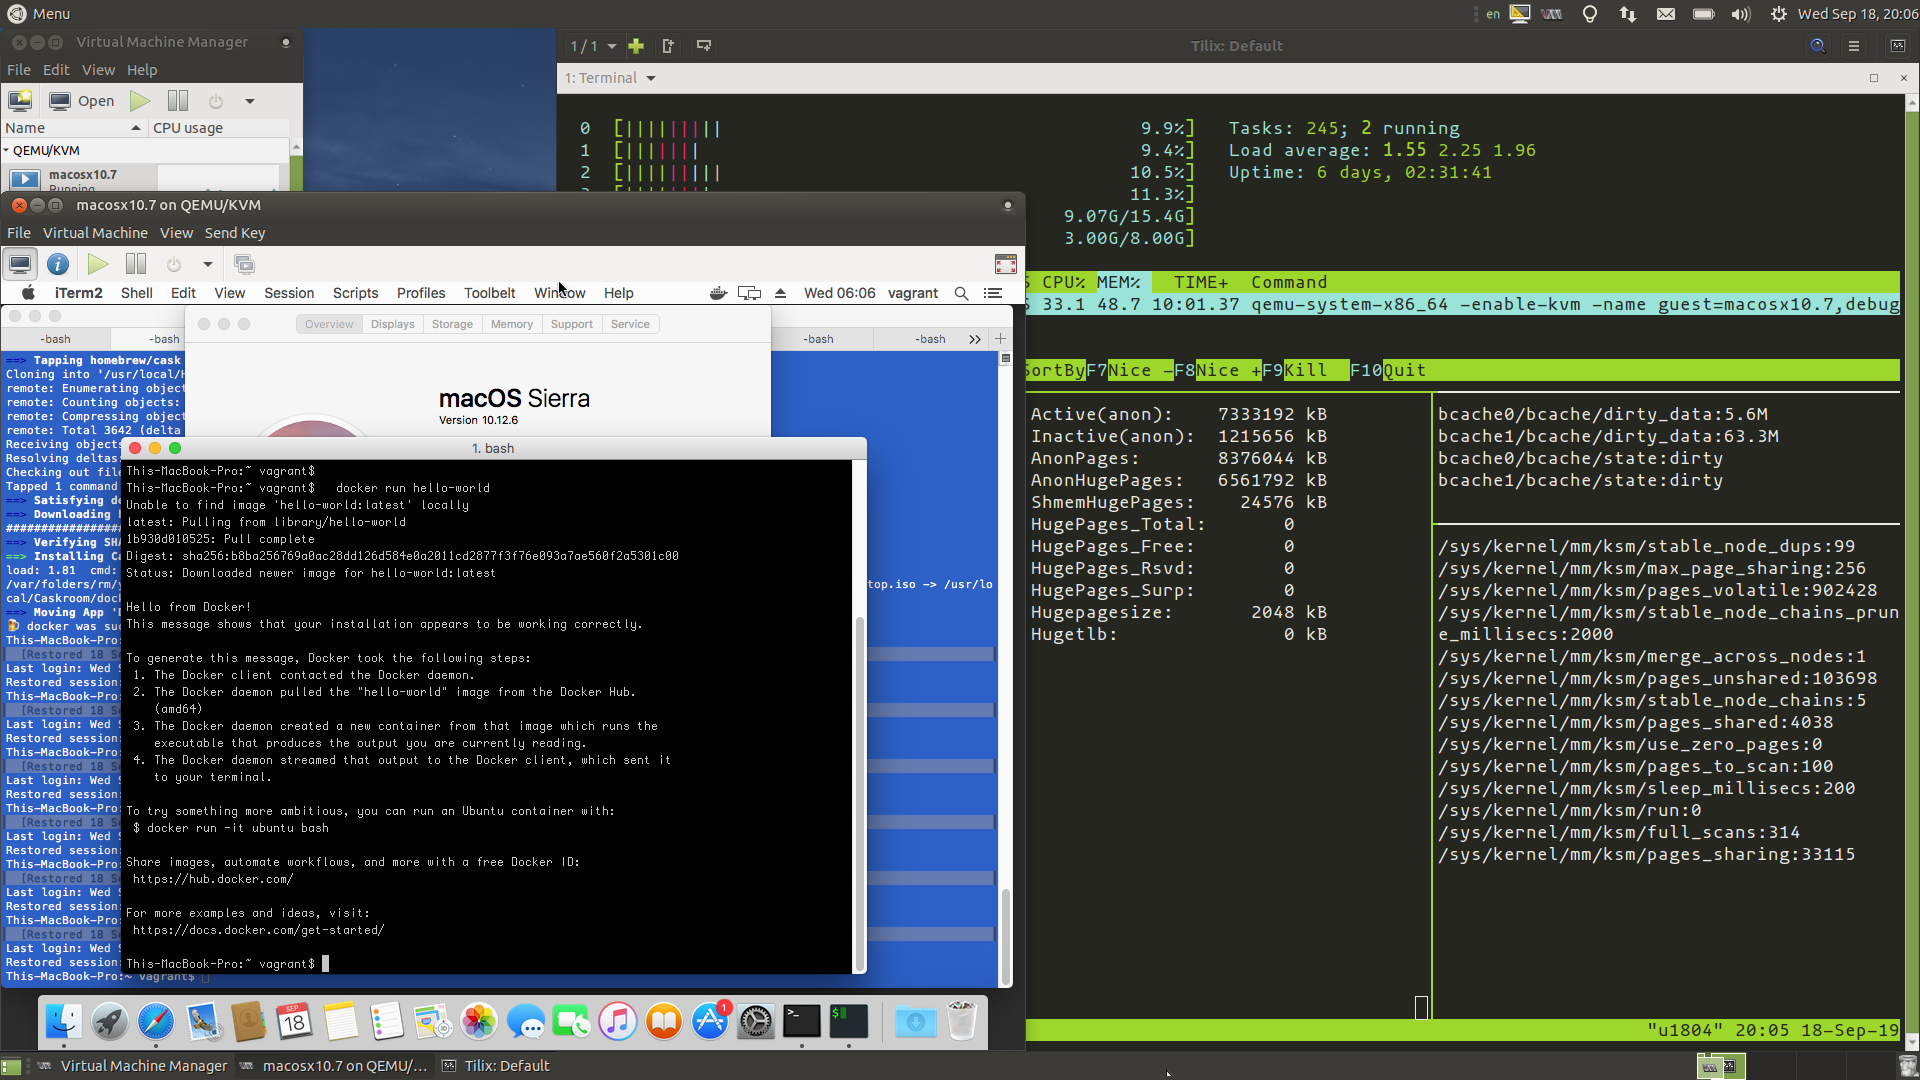
Task: Click the eject menu bar icon
Action: tap(781, 293)
